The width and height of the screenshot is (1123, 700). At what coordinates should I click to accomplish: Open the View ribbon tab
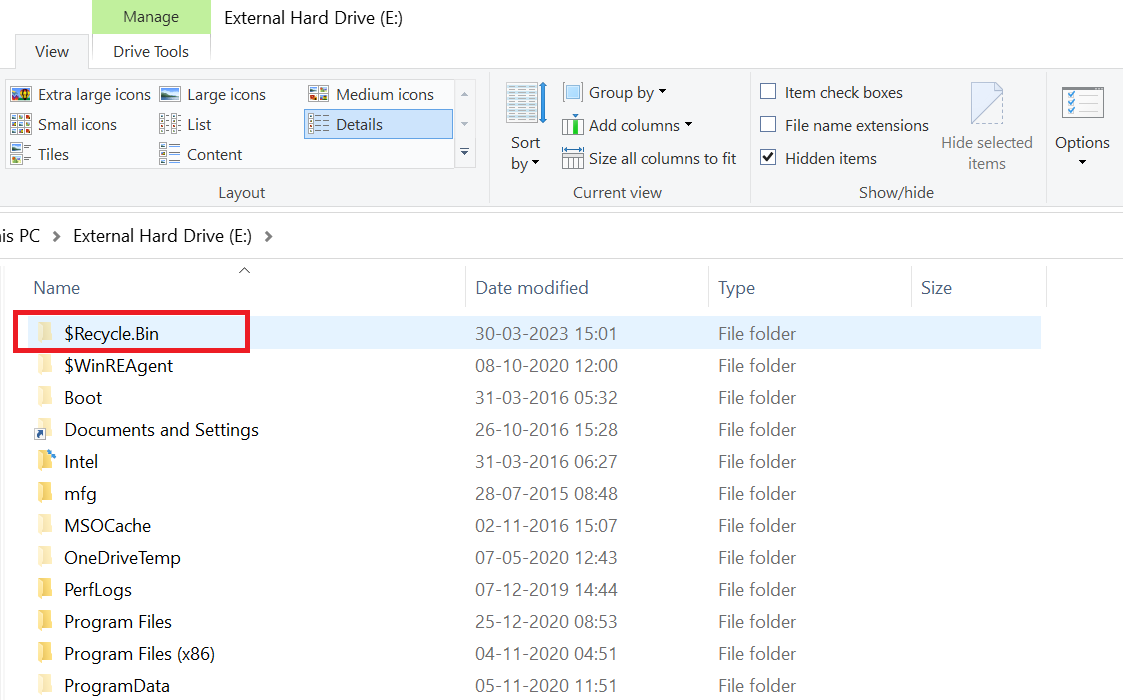coord(51,51)
